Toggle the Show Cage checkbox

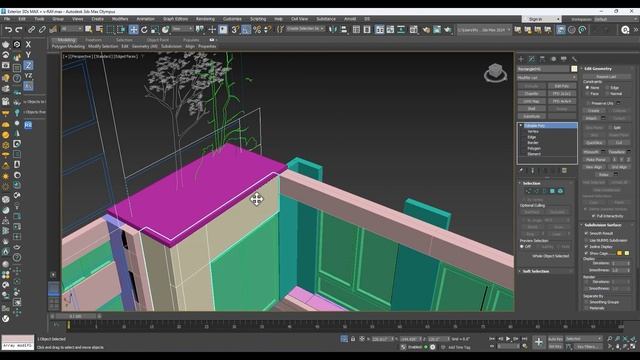tap(587, 253)
